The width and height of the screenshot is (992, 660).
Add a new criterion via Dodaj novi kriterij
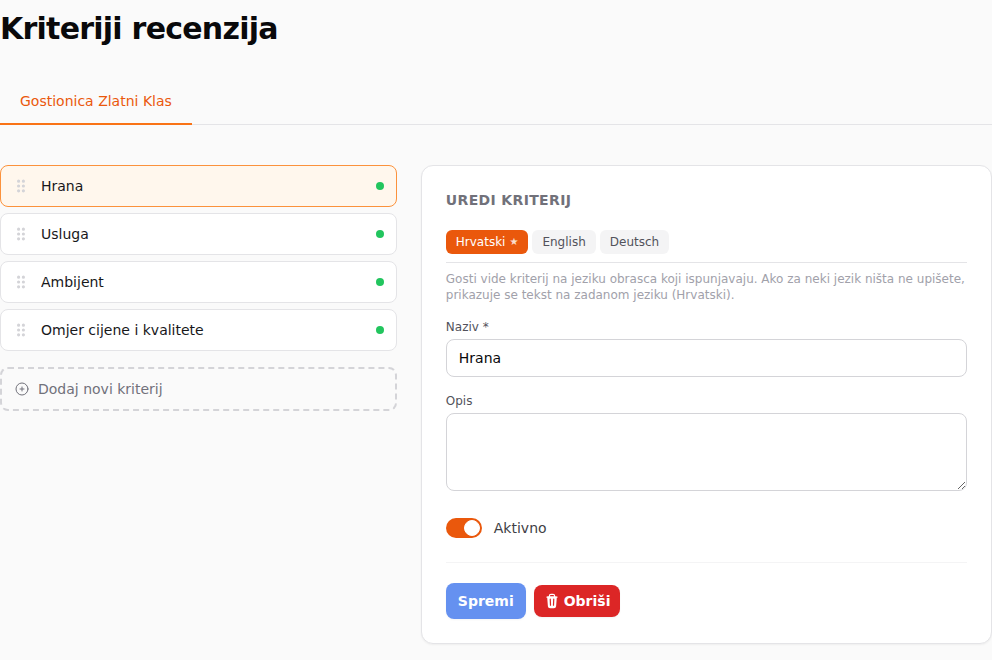199,389
